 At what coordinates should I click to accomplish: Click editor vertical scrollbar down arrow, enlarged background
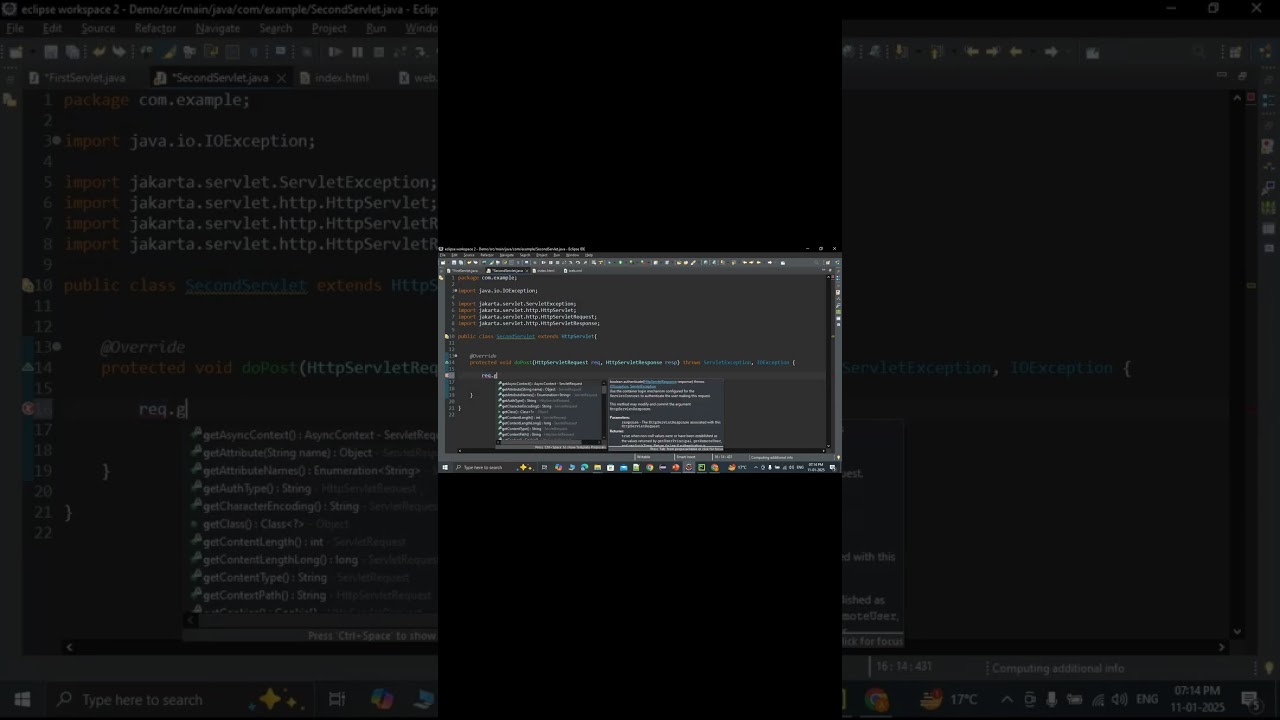tap(1238, 632)
